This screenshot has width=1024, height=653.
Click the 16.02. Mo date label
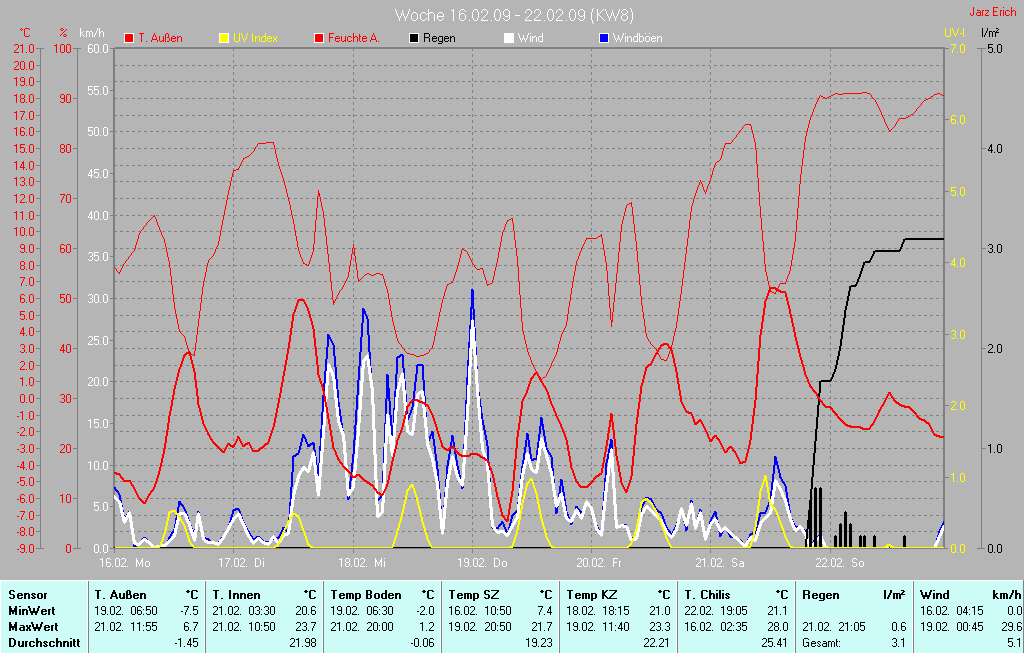[x=125, y=563]
